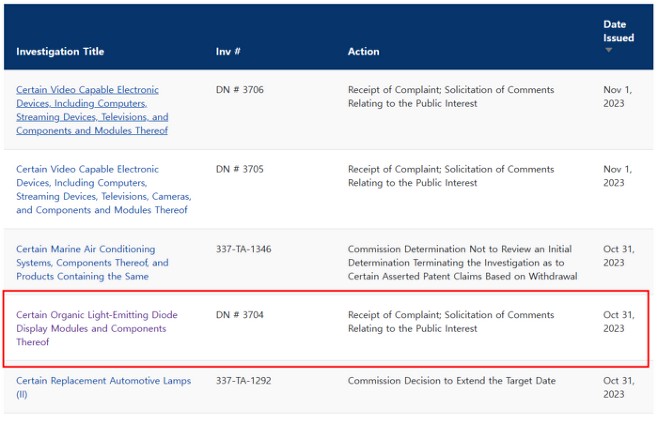
Task: Select the DN # 3706 cell
Action: [x=240, y=90]
